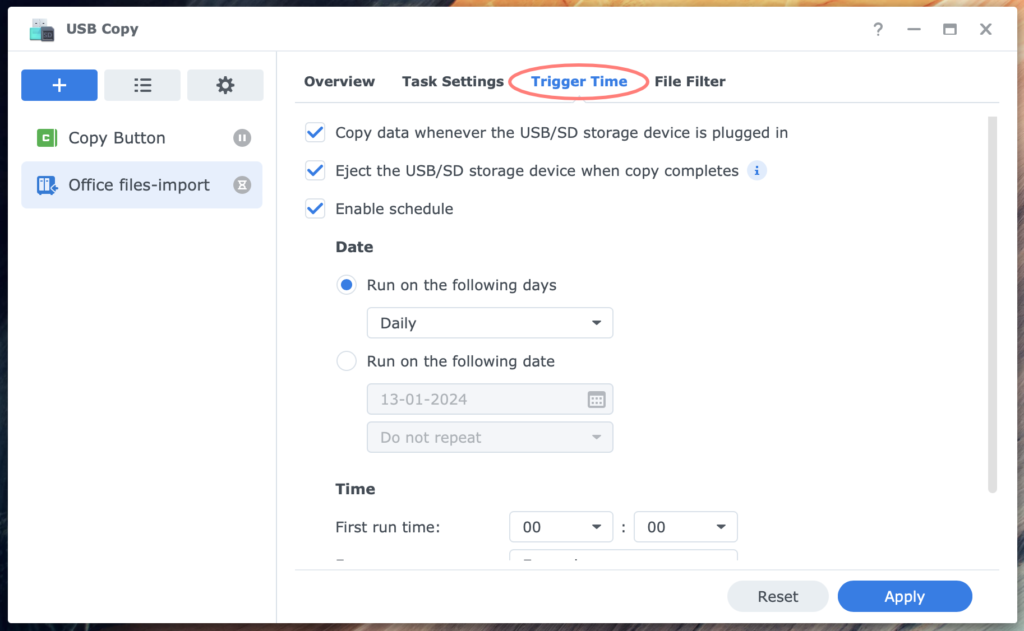Open help with the question mark icon
The image size is (1024, 631).
tap(877, 30)
